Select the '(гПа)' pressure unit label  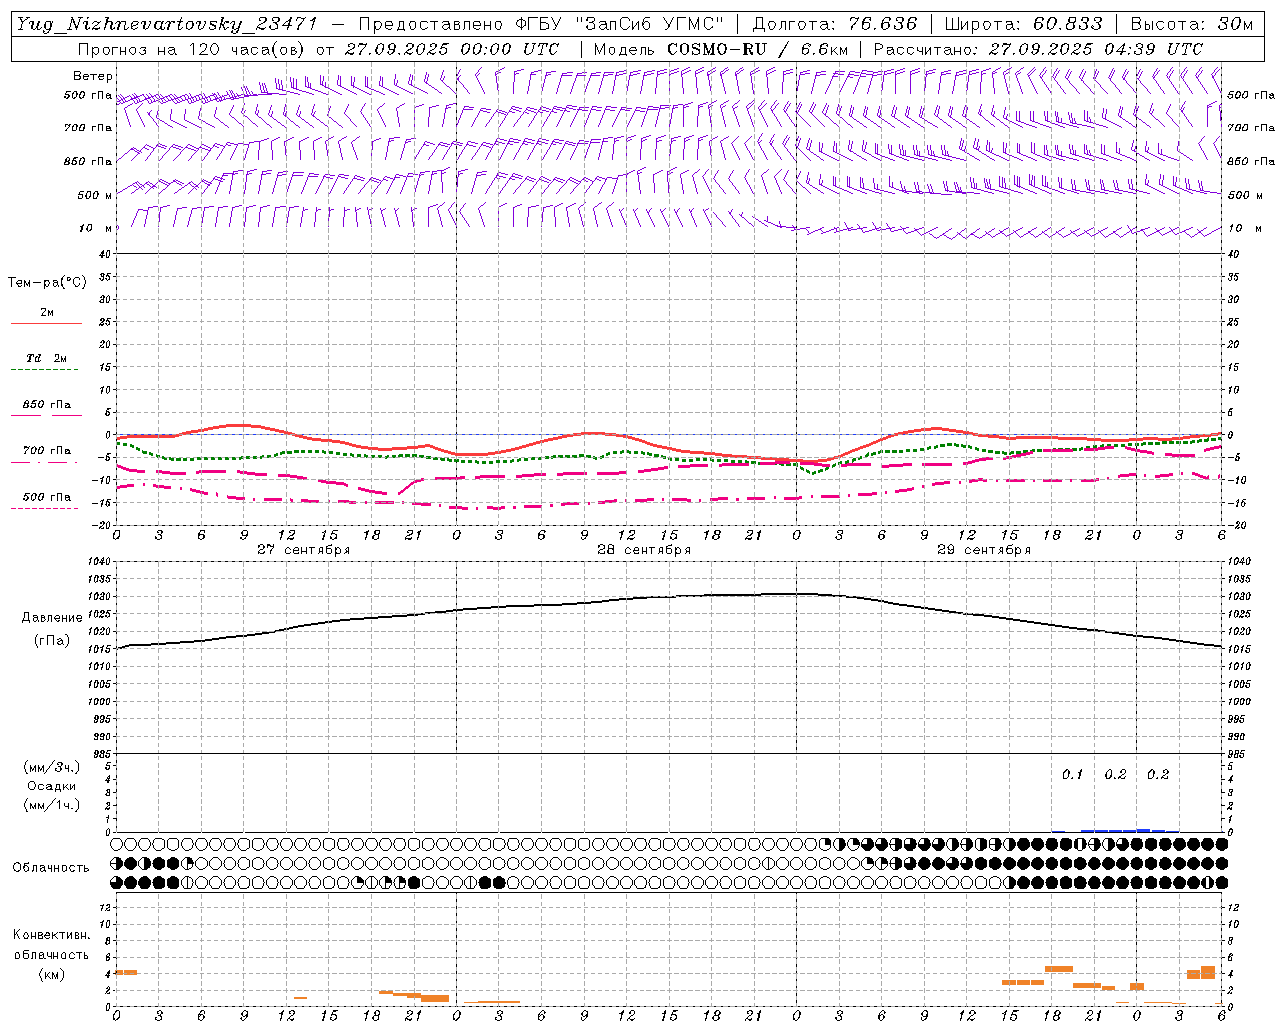pos(52,641)
